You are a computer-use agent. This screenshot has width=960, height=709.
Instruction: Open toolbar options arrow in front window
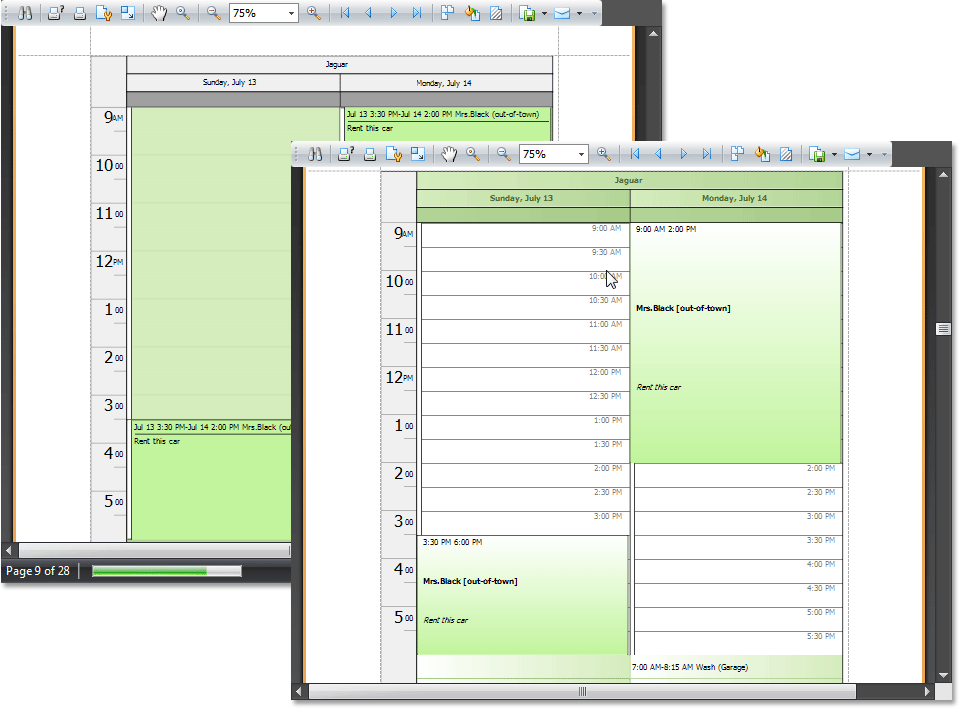884,154
